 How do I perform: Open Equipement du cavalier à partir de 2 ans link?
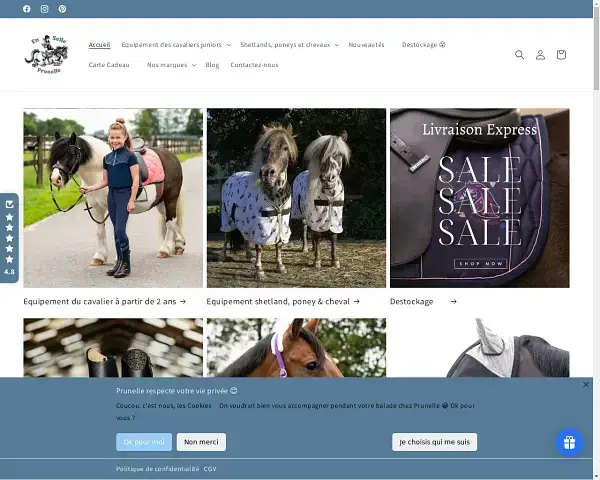[x=104, y=302]
